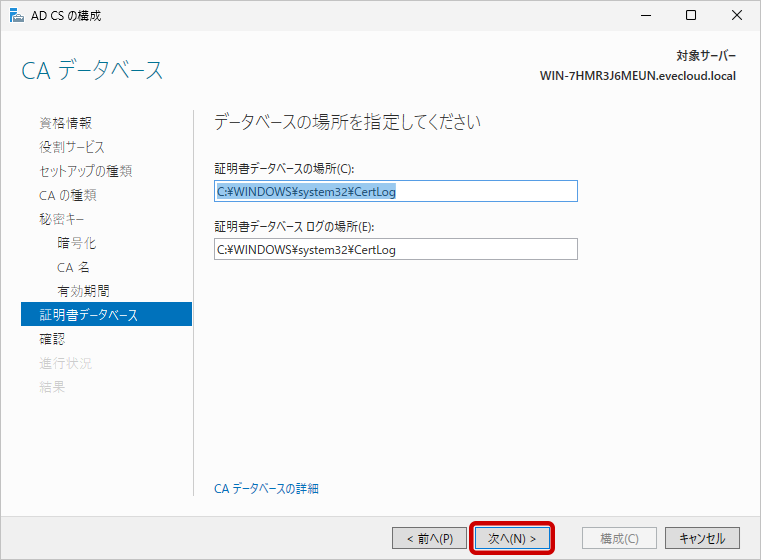Open 資格情報 step in sidebar
Screen dimensions: 761x560
pos(66,123)
